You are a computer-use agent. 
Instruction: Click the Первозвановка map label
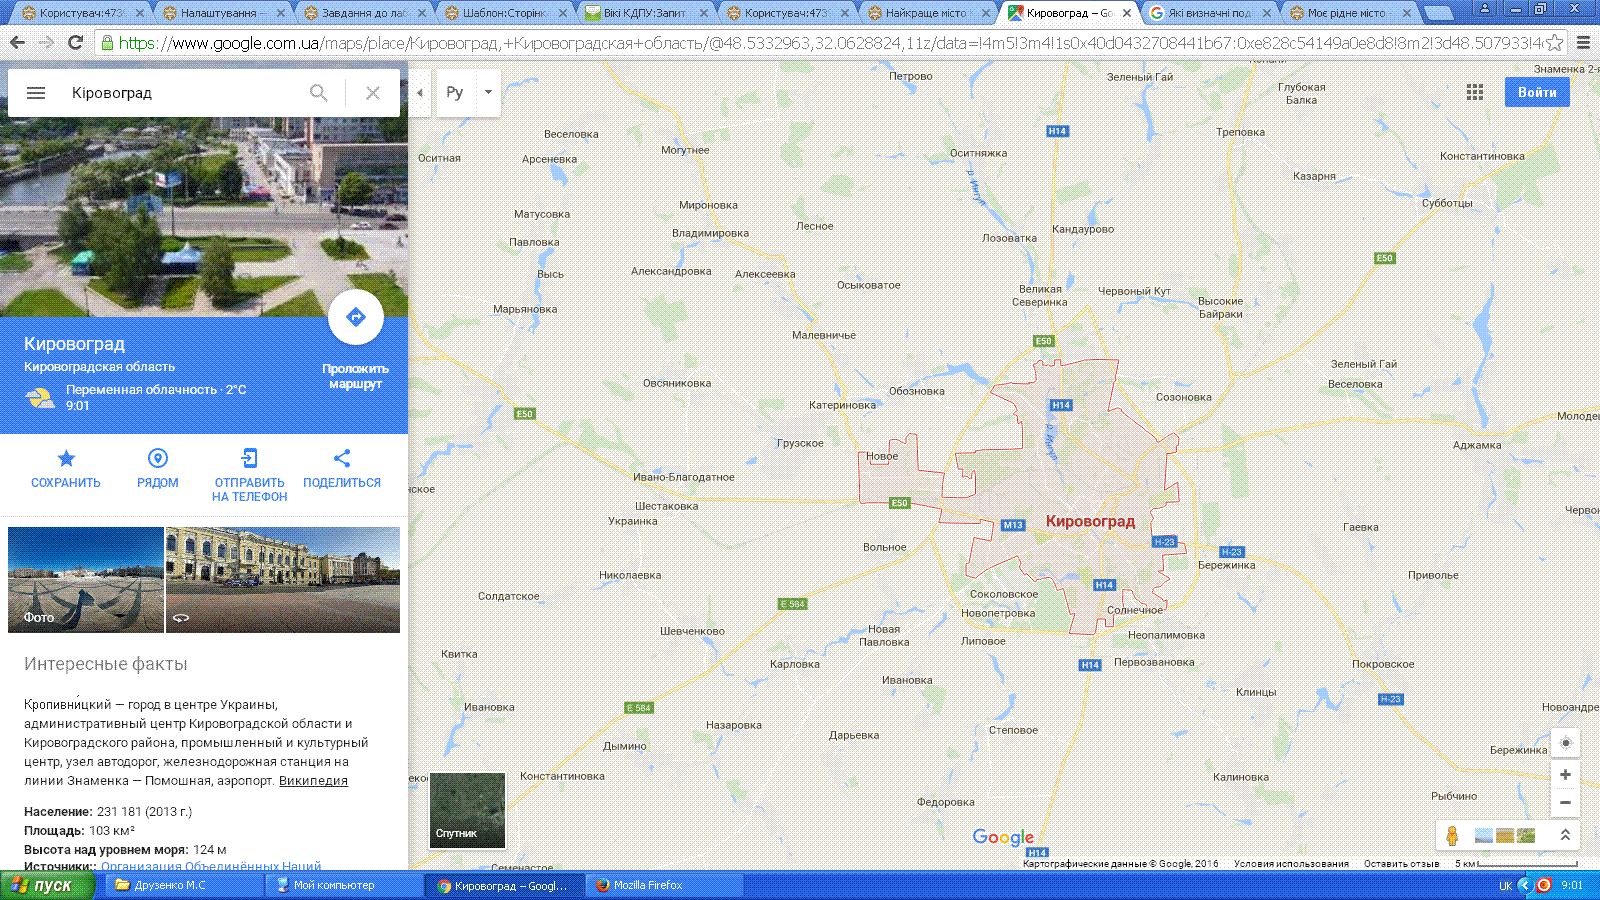[x=1154, y=662]
